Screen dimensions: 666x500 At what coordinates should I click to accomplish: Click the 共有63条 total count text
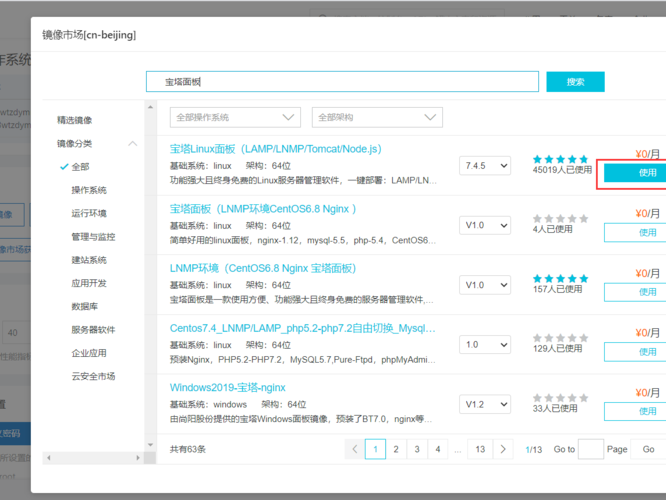pyautogui.click(x=188, y=449)
